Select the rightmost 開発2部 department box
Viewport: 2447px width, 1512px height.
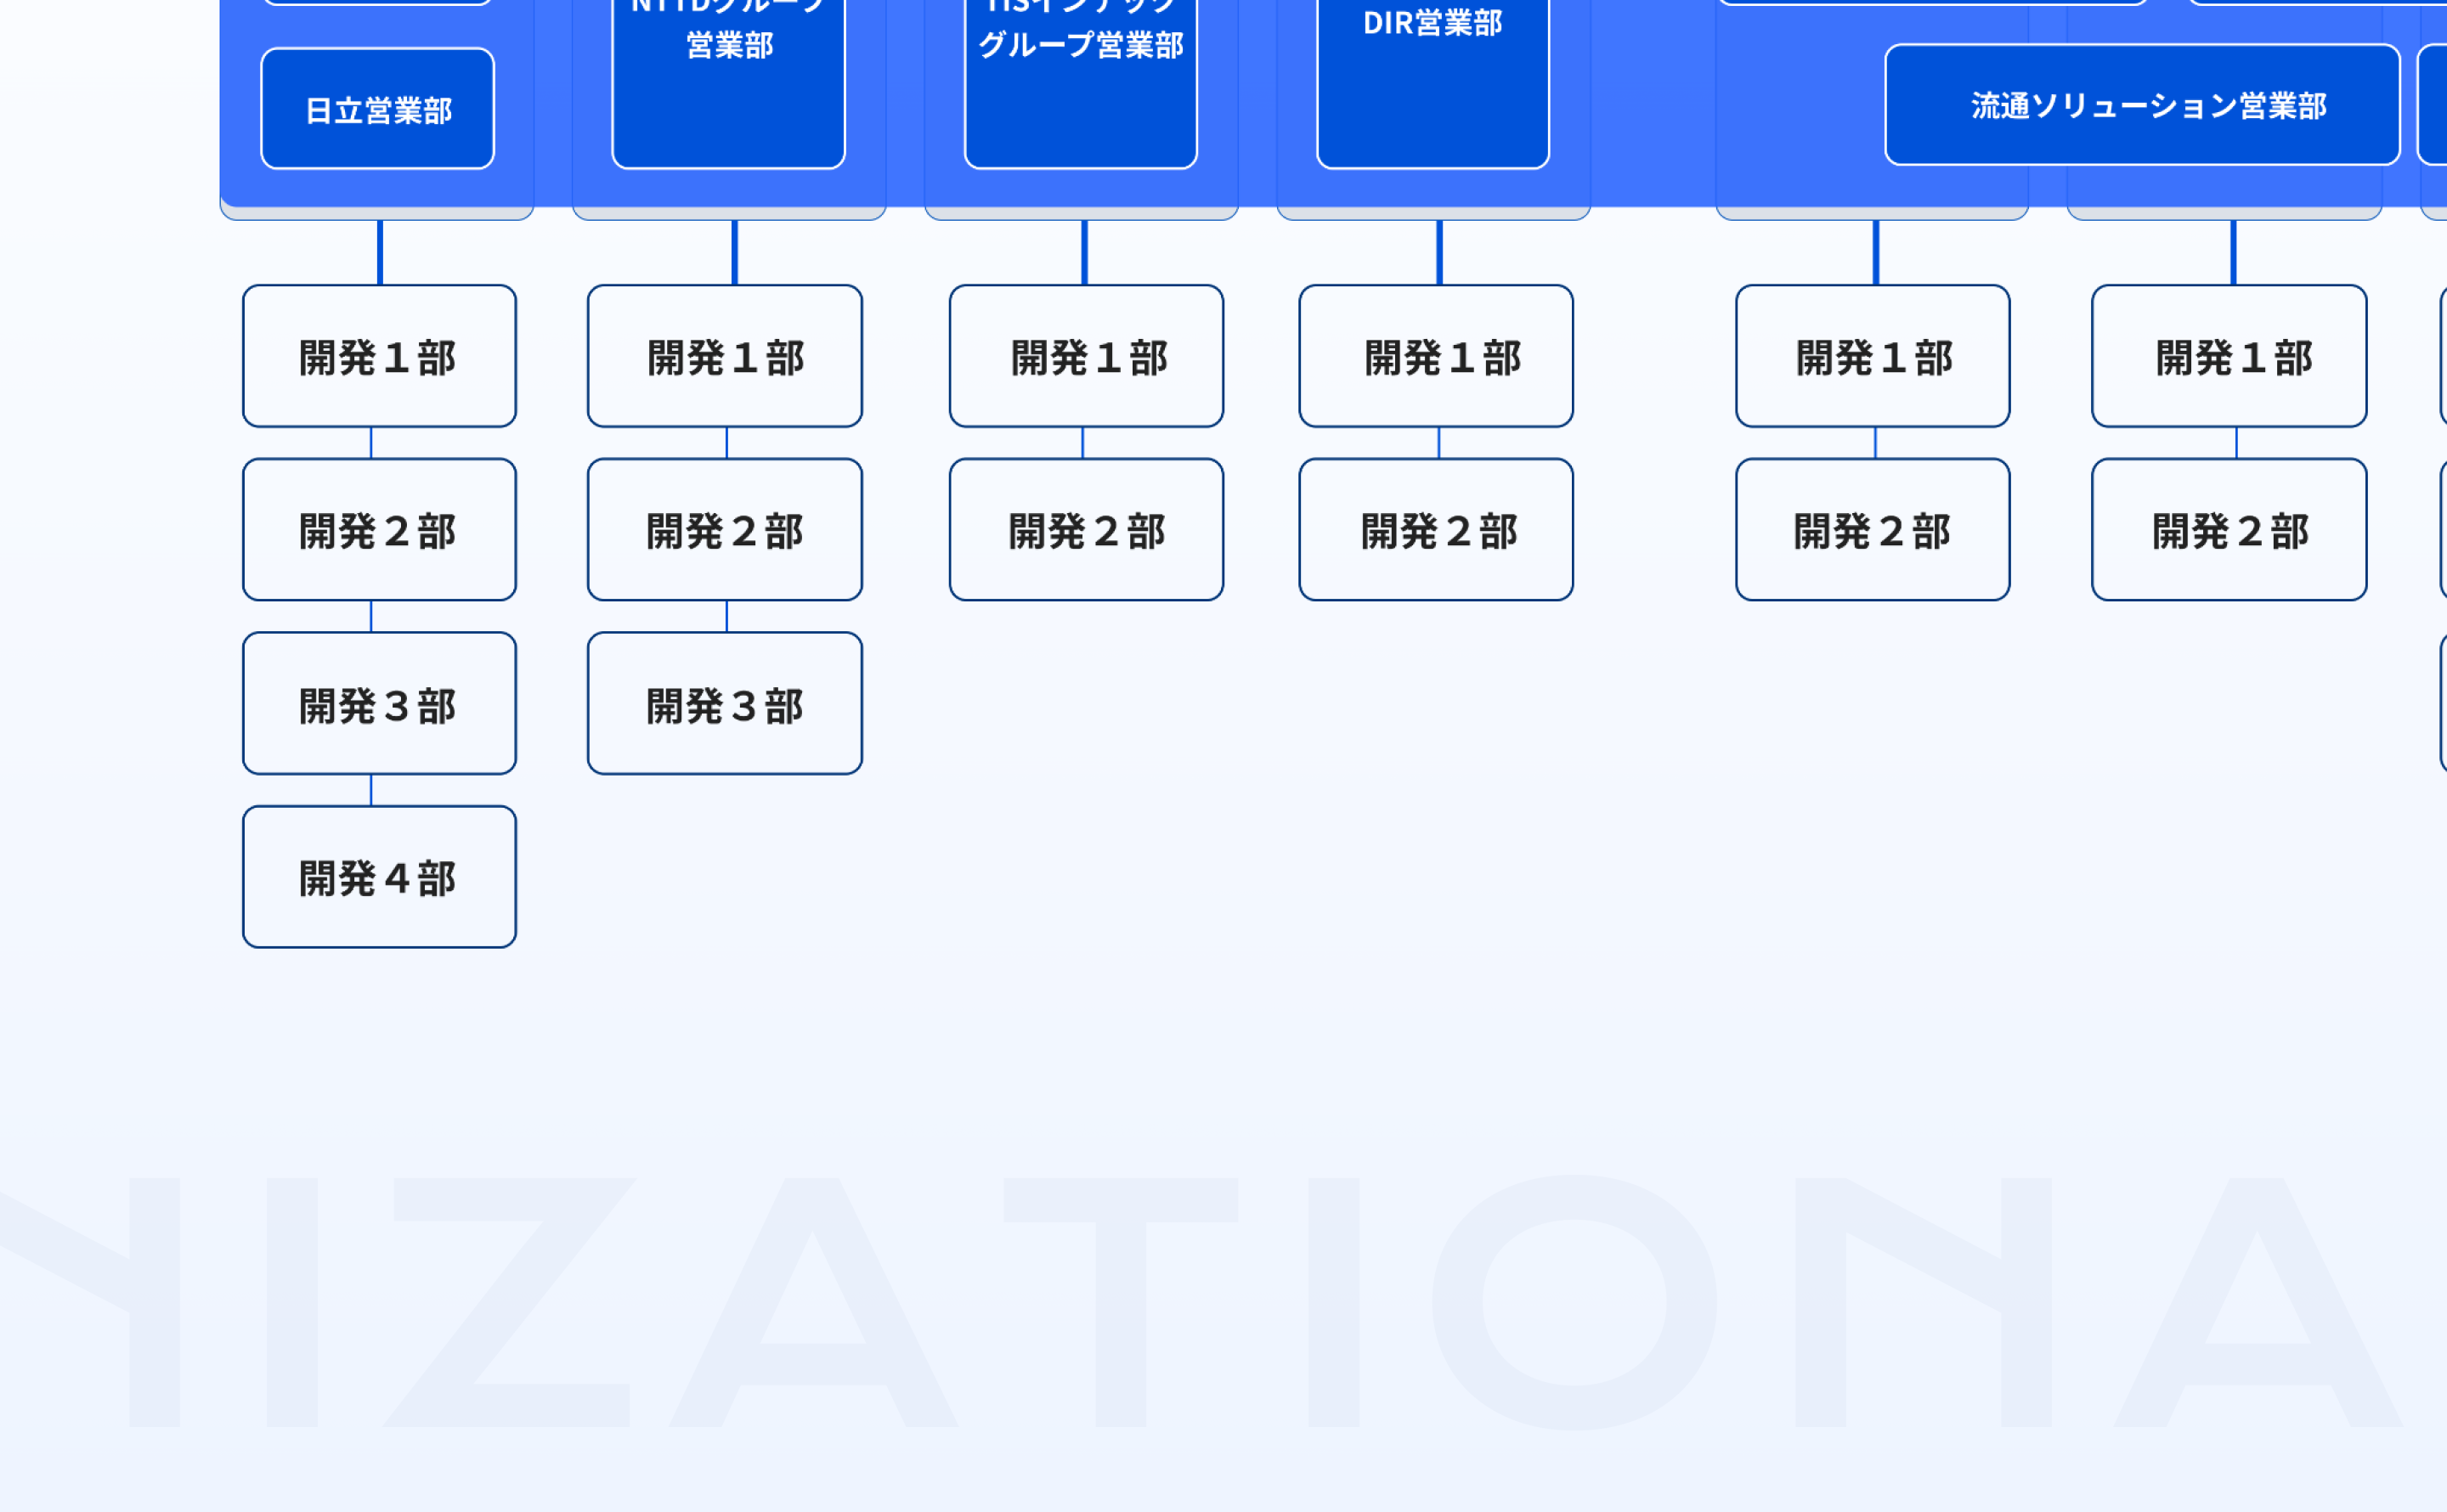click(2229, 530)
